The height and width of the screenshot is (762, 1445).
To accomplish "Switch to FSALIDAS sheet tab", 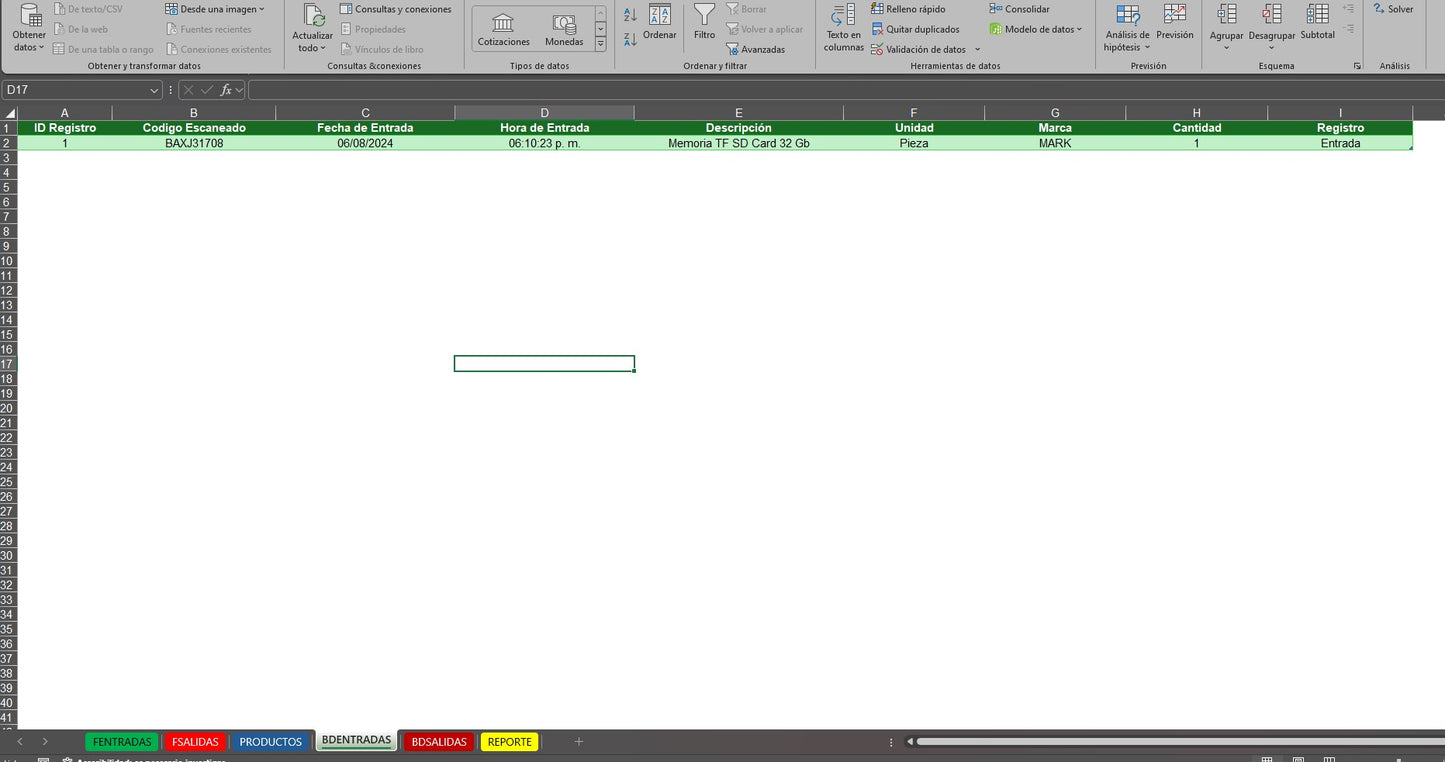I will coord(195,742).
